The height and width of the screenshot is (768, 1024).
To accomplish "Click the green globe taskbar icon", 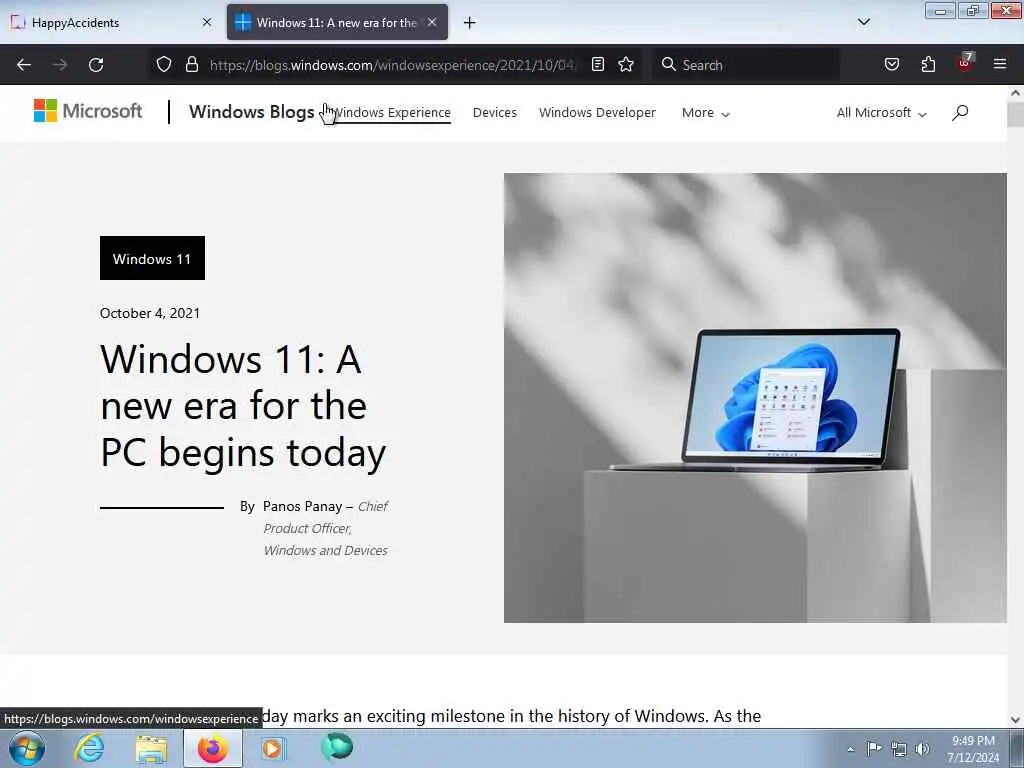I will 337,747.
